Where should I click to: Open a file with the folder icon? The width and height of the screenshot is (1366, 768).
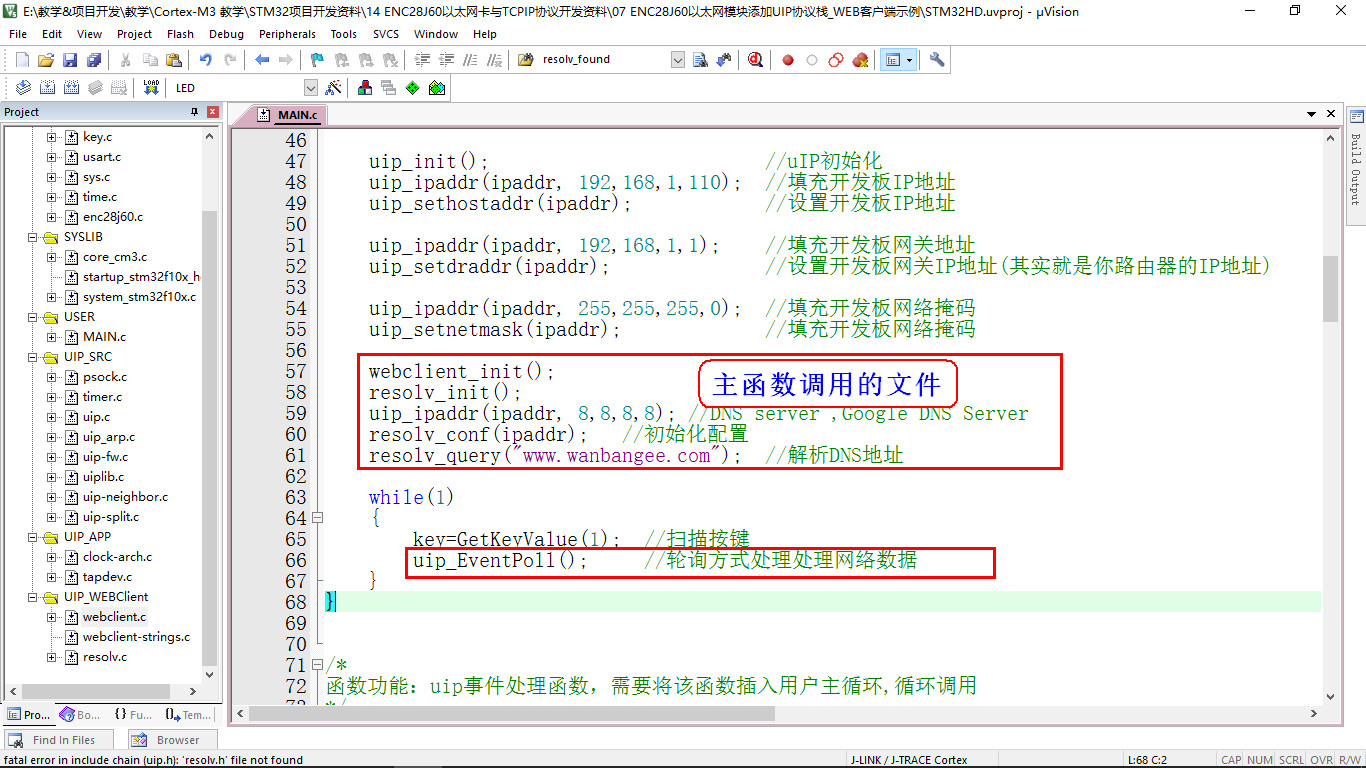[x=46, y=60]
